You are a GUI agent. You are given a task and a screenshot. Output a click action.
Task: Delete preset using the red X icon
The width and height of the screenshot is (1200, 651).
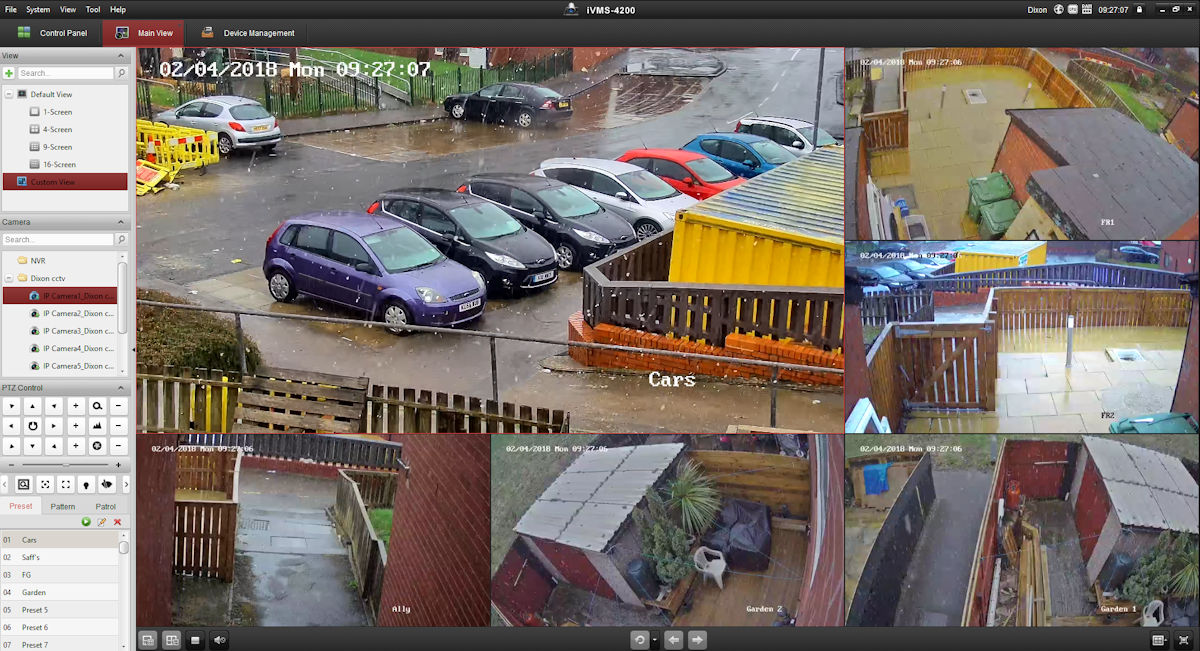pos(117,522)
